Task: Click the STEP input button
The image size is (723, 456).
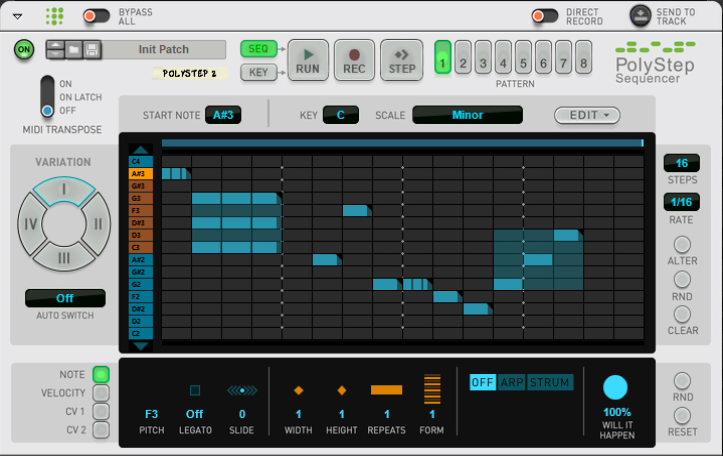Action: 401,60
